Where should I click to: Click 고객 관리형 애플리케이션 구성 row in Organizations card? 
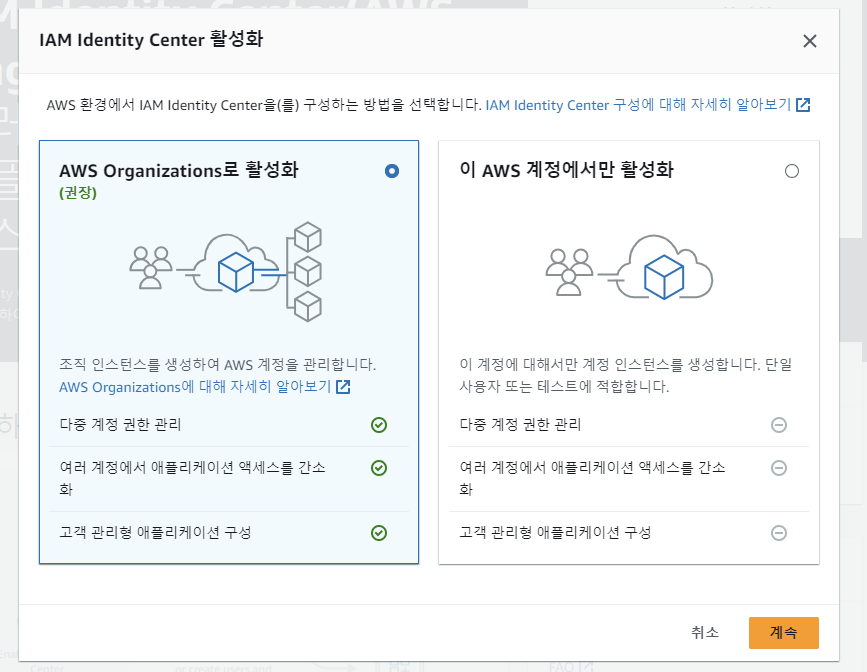click(x=229, y=533)
